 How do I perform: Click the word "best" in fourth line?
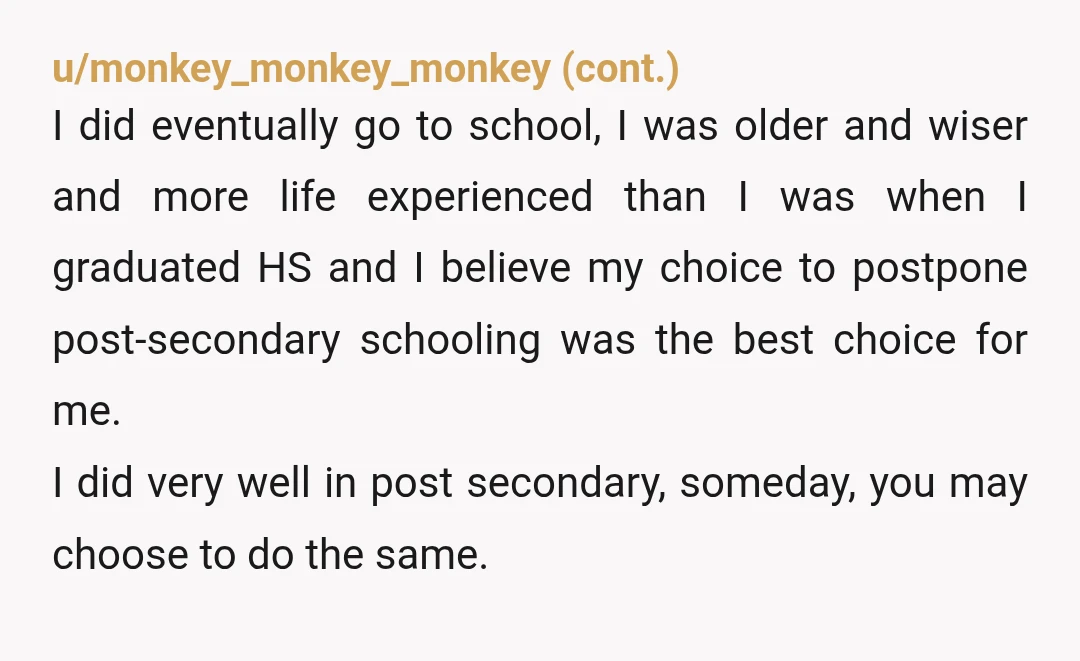pyautogui.click(x=773, y=339)
